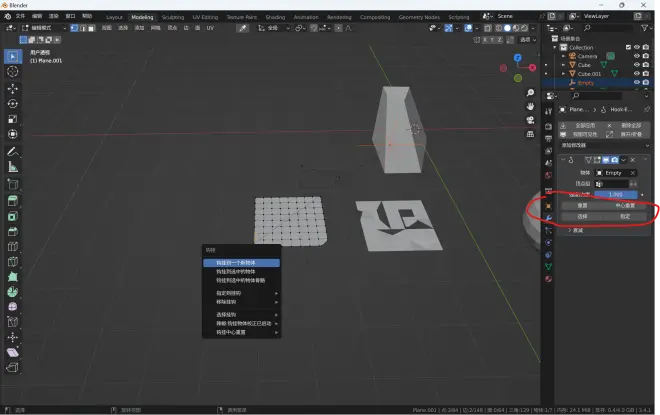Select the Move tool
This screenshot has width=660, height=415.
click(13, 88)
